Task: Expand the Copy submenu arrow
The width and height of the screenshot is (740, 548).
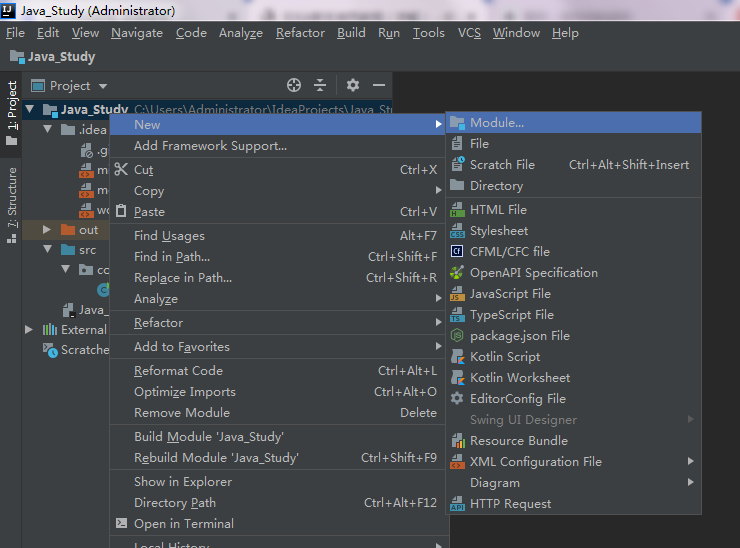Action: tap(438, 190)
